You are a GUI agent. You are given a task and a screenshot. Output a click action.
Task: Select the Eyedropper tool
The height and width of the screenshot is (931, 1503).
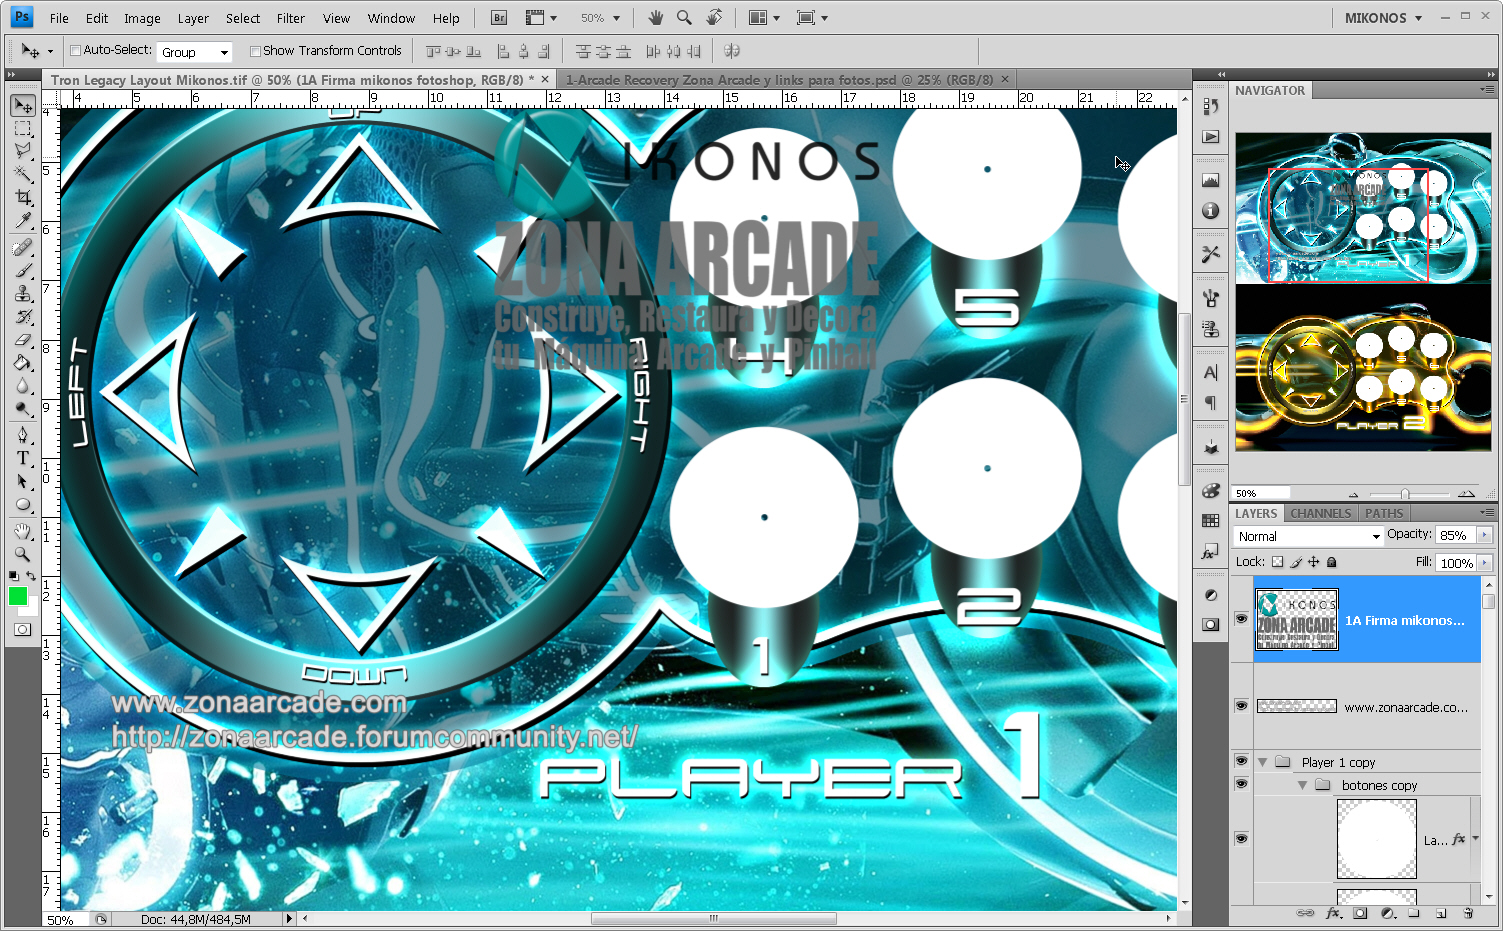22,219
